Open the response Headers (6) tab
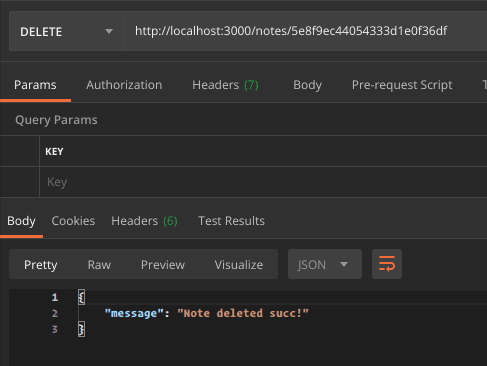 point(144,221)
